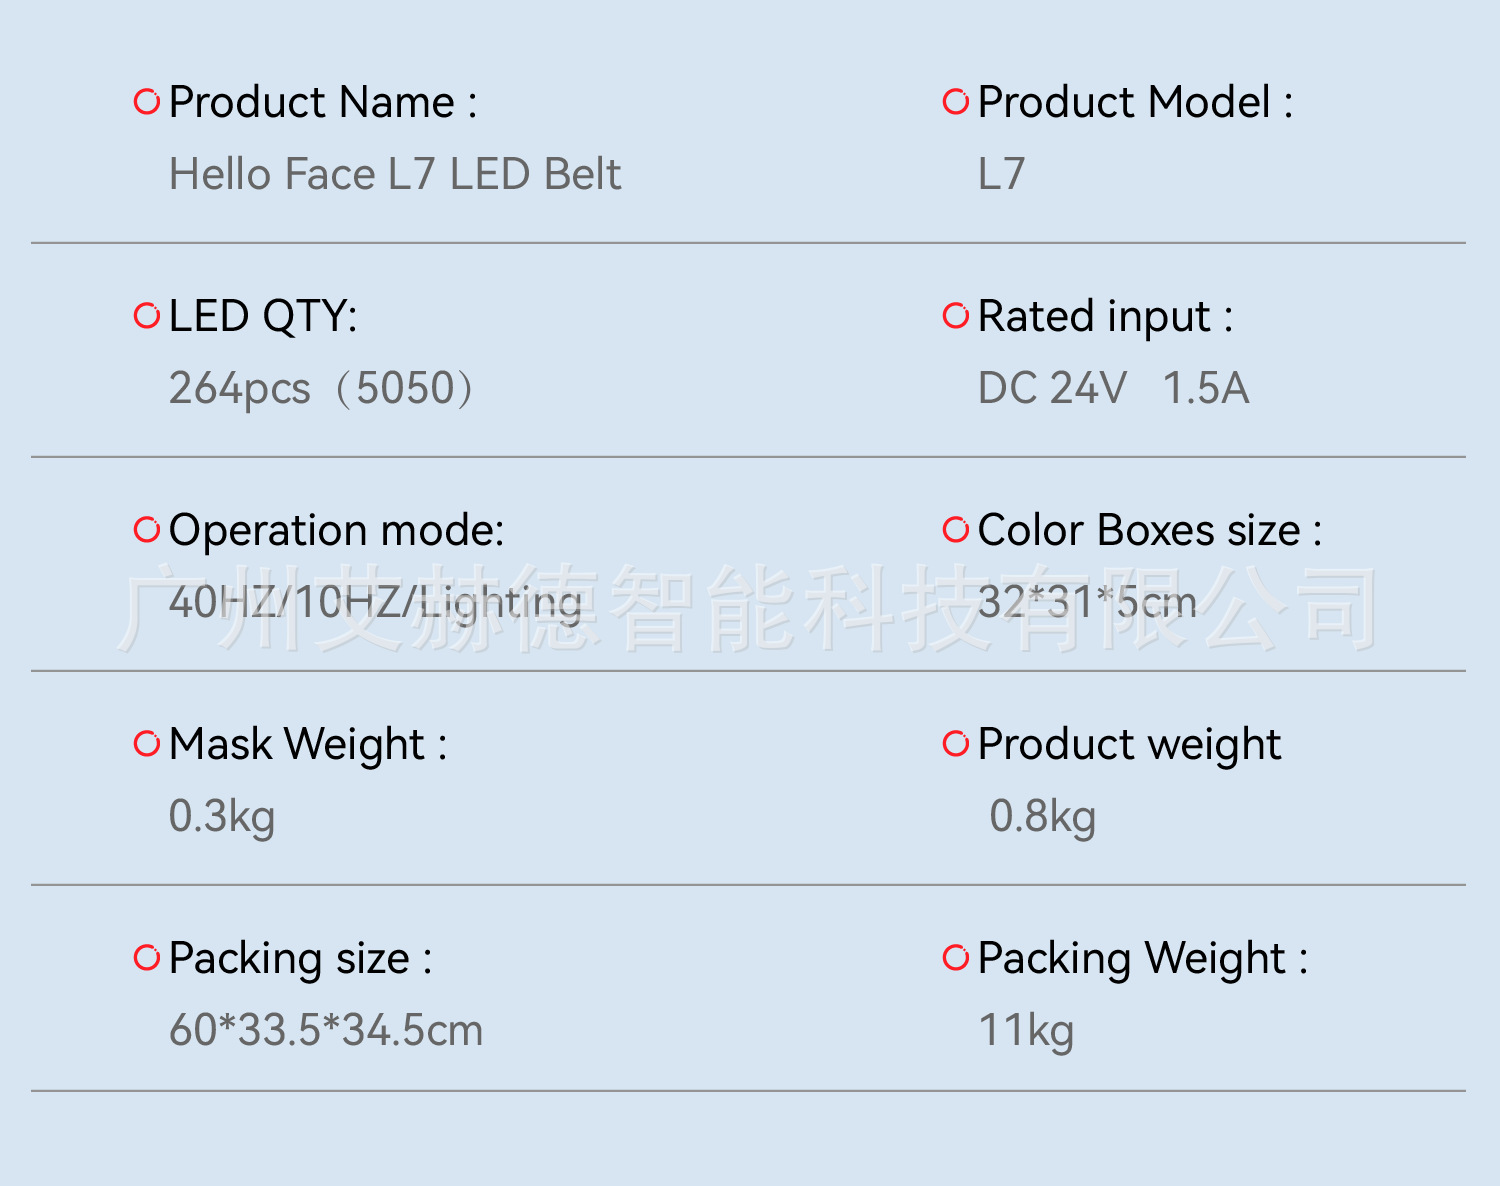The image size is (1500, 1186).
Task: Click the red bullet next to LED QTY
Action: [147, 316]
